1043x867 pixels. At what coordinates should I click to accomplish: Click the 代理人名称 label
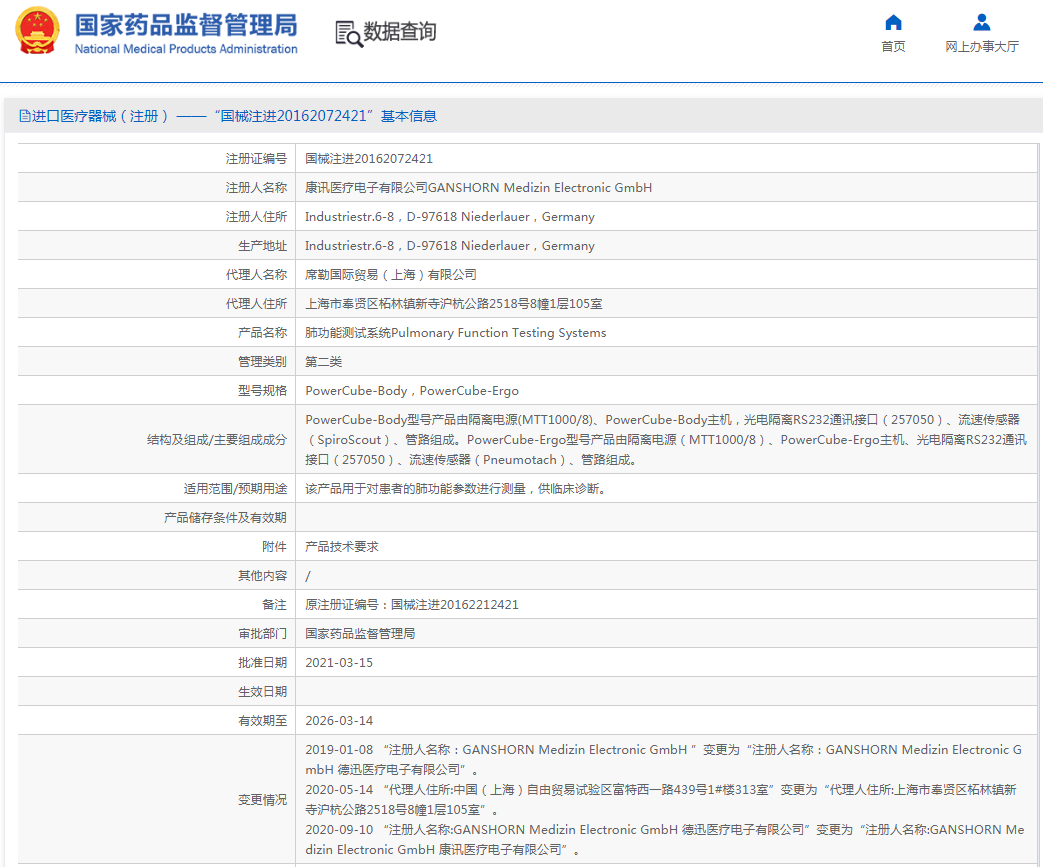point(256,275)
